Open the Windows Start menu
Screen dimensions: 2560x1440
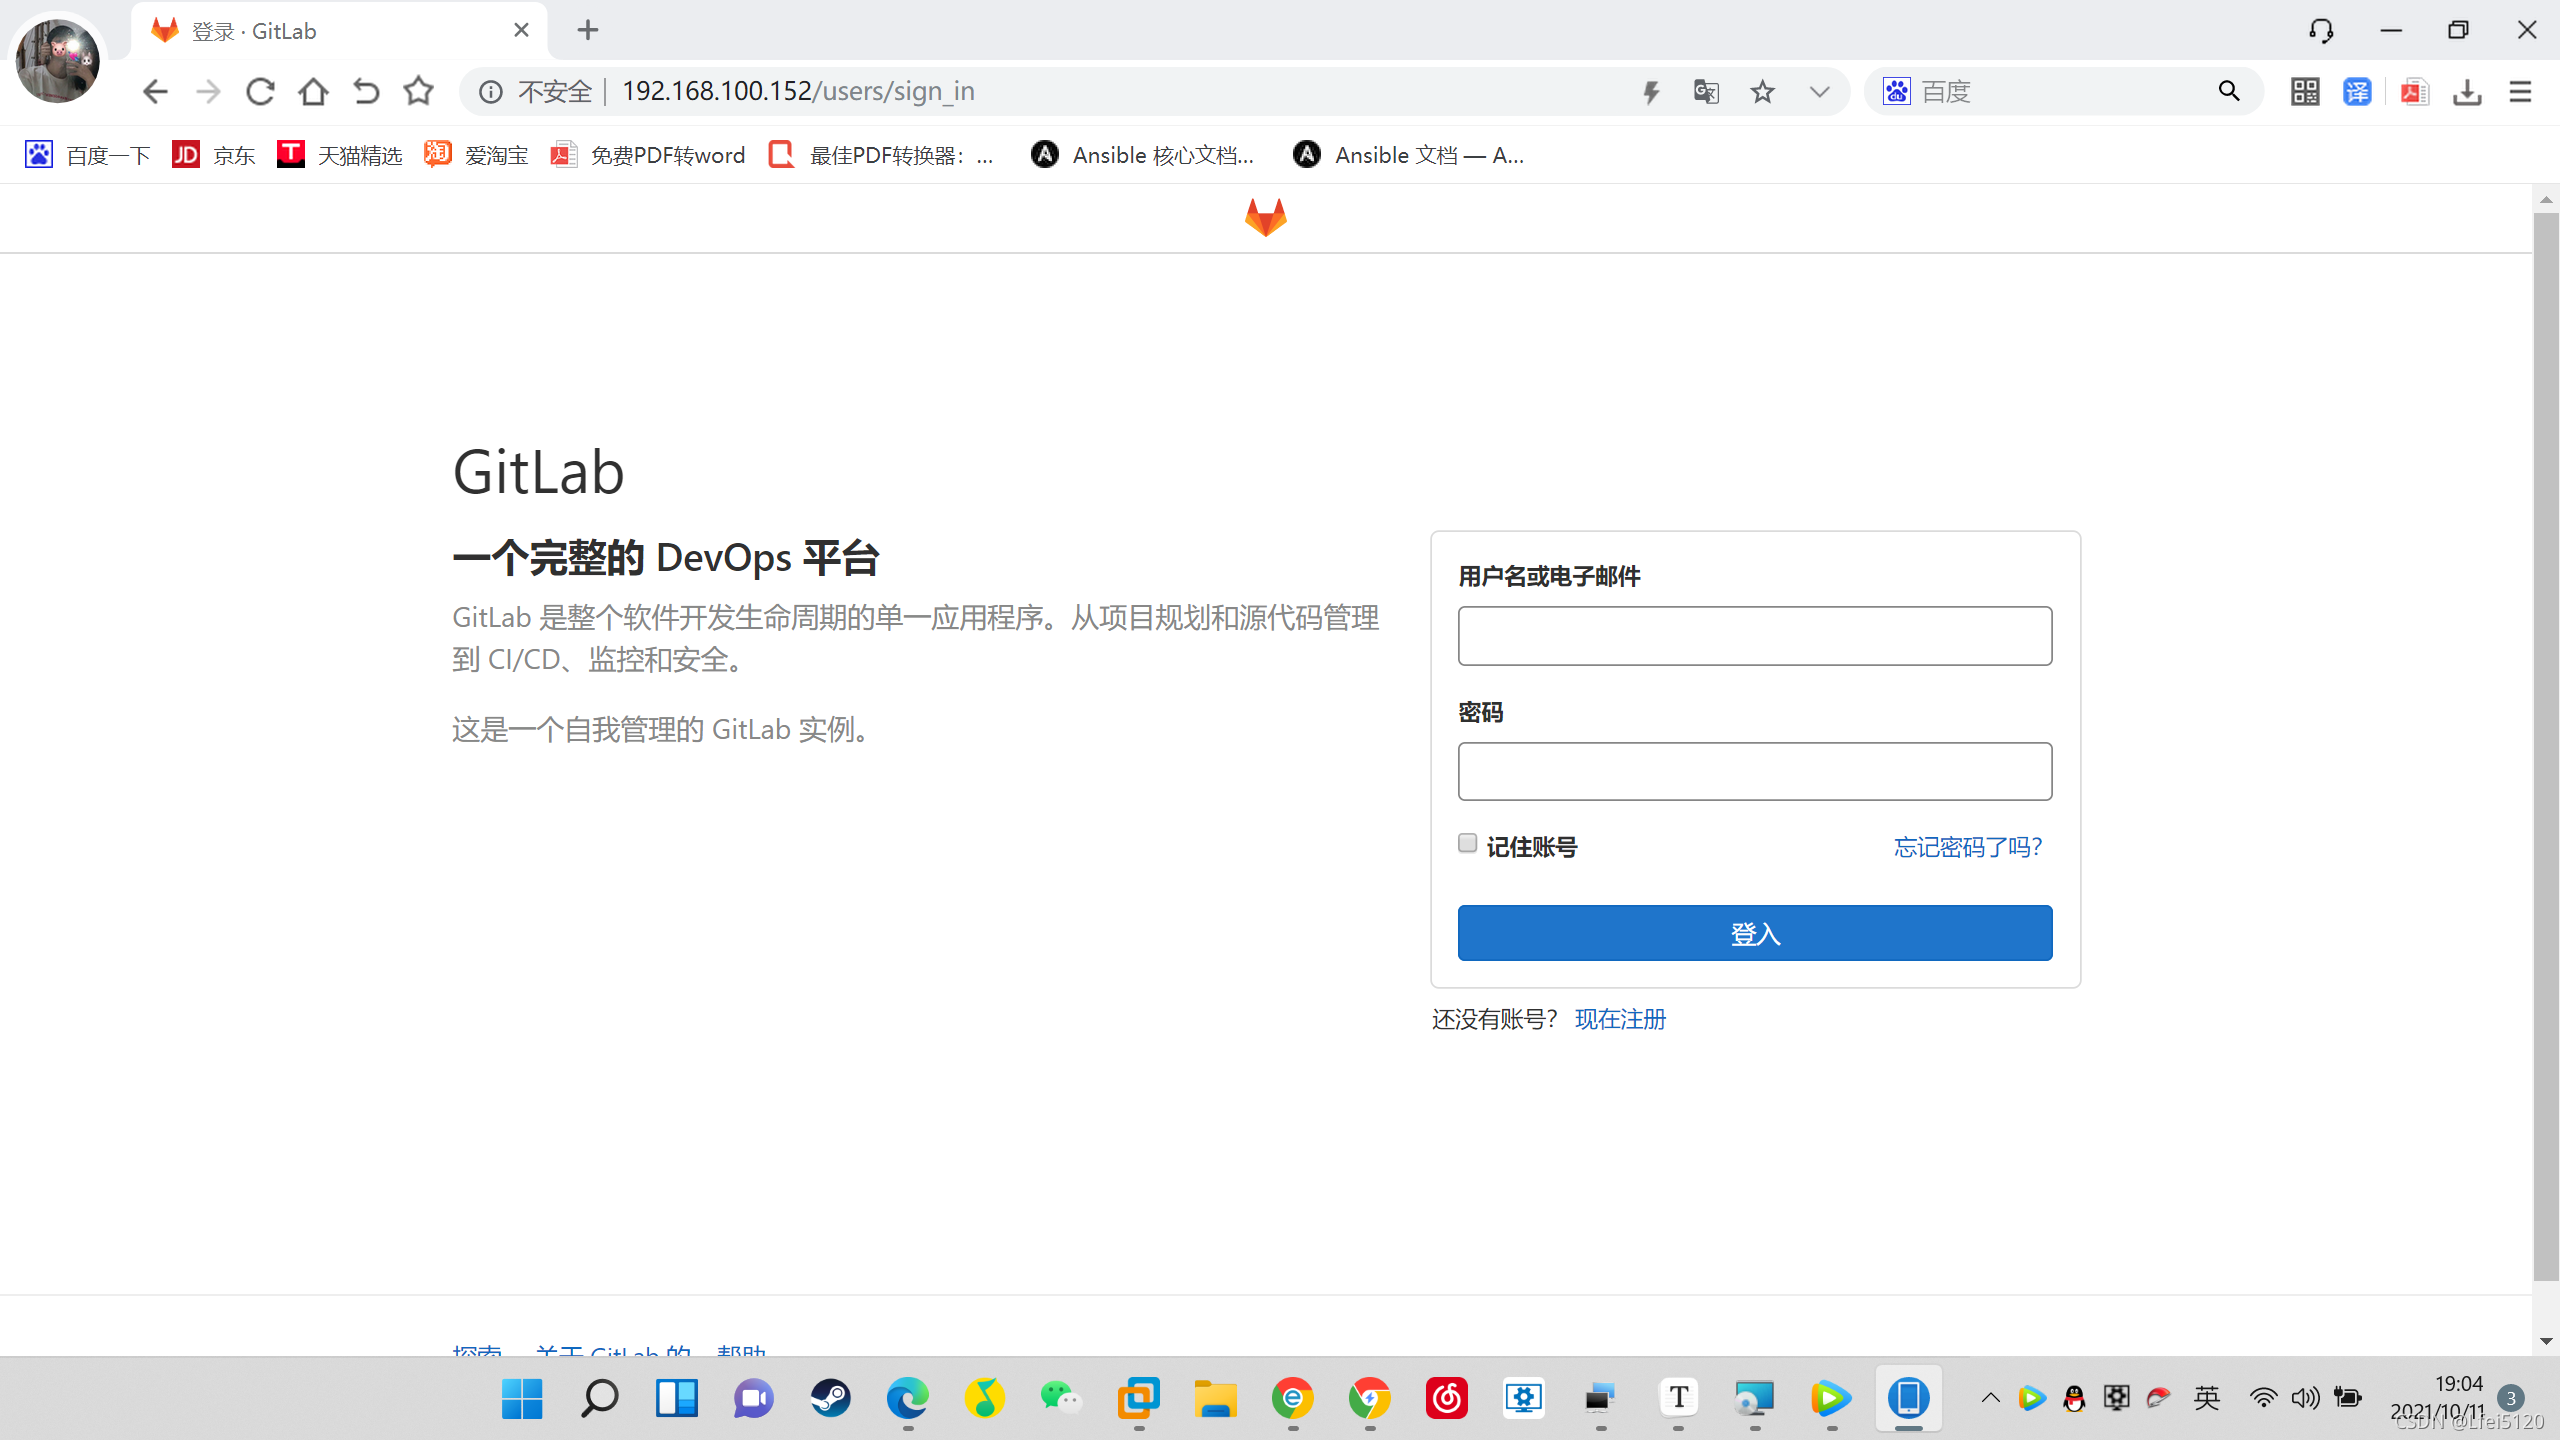coord(522,1398)
